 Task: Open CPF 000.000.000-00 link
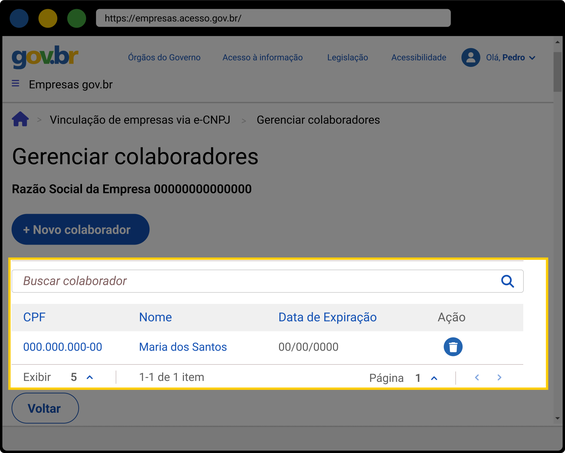pyautogui.click(x=63, y=347)
